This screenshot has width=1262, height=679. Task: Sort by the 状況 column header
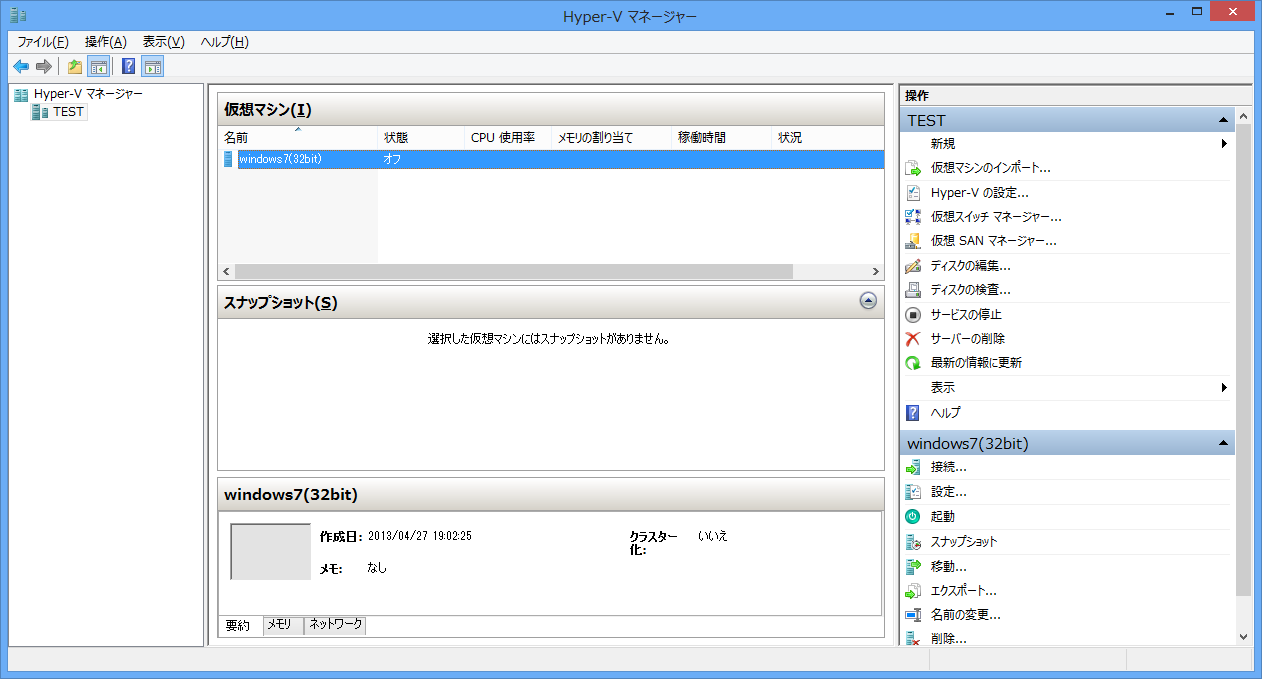(828, 137)
